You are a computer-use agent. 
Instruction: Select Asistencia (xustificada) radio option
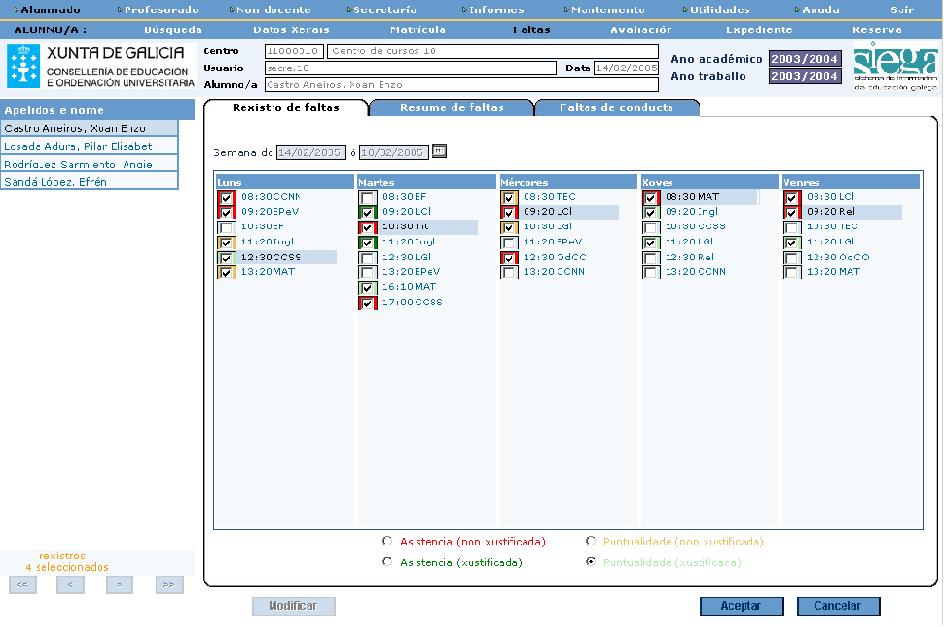[x=387, y=562]
